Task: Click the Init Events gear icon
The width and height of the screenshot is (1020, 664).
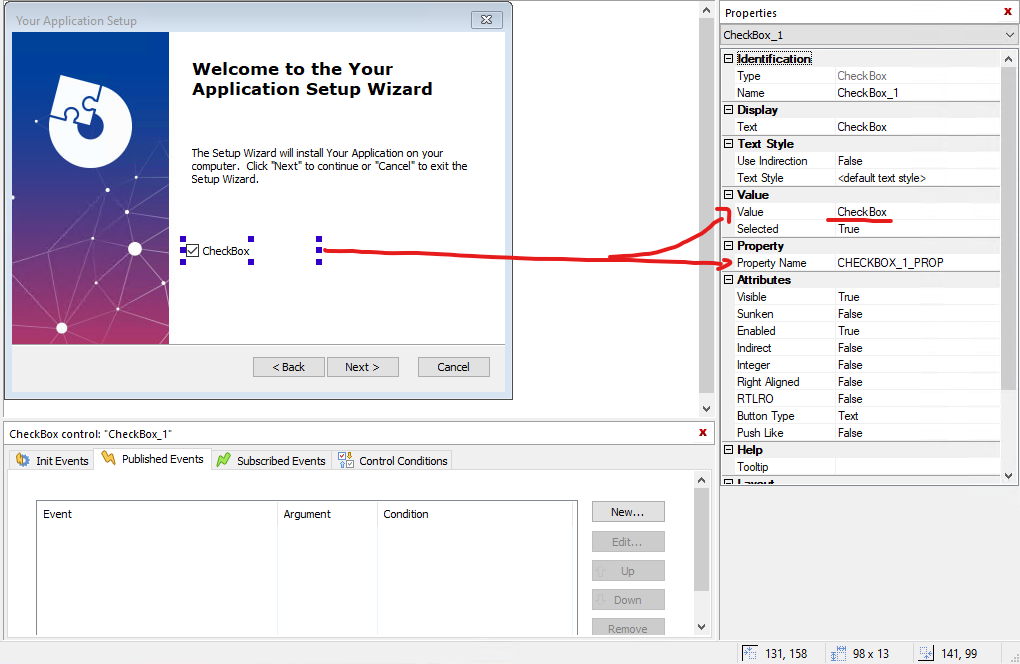Action: (x=21, y=460)
